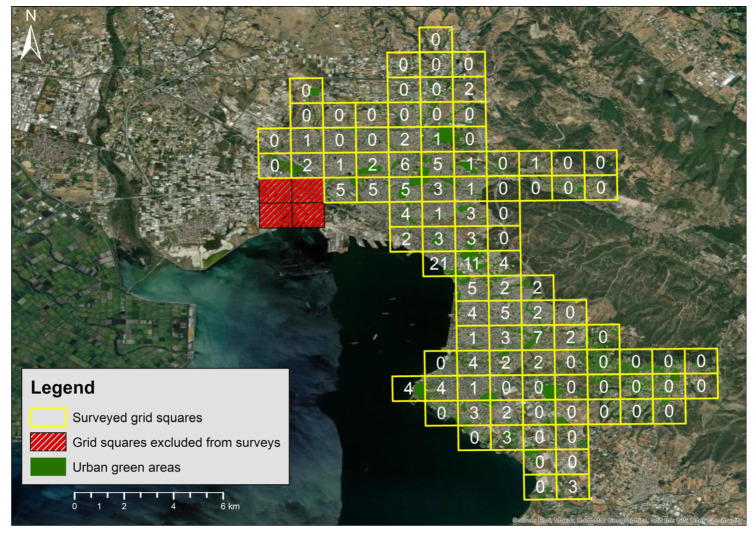
Task: Click the "Legend" title text
Action: (63, 388)
